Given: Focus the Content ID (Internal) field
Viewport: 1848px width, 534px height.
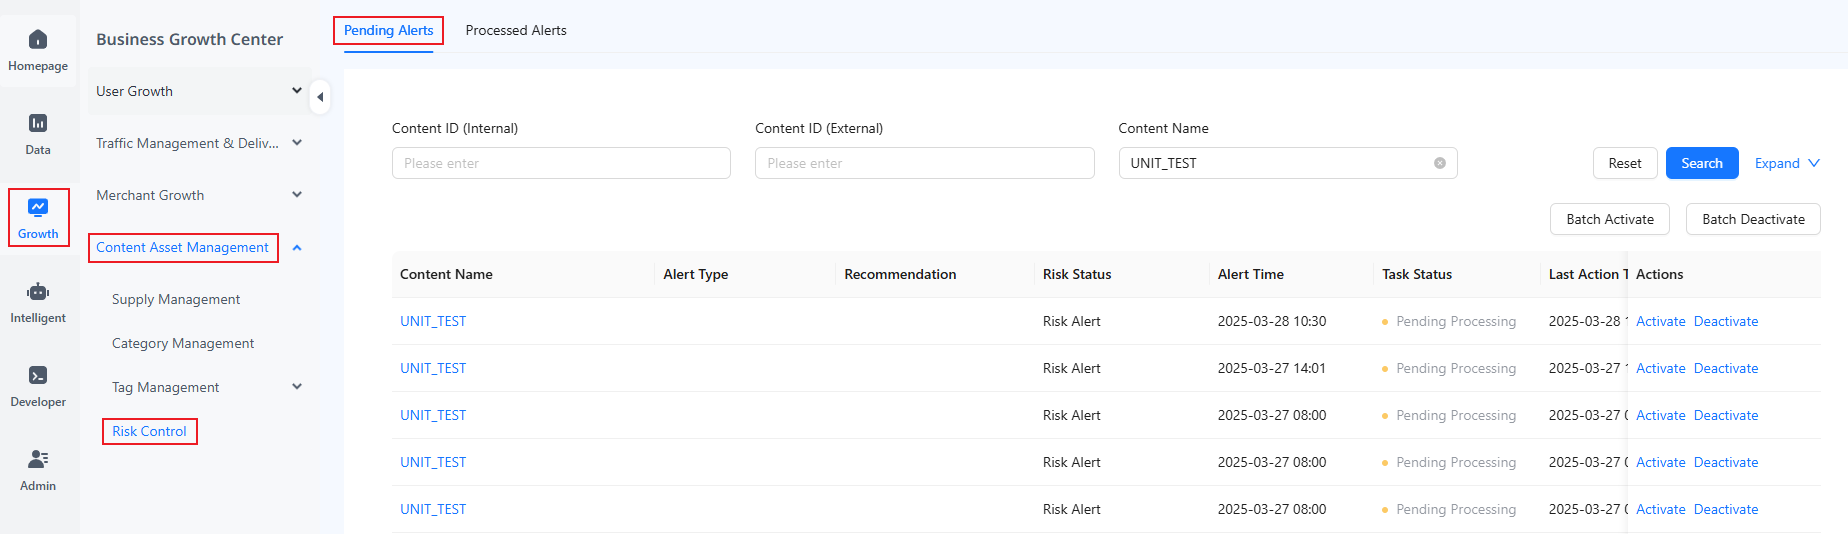Looking at the screenshot, I should [x=561, y=163].
